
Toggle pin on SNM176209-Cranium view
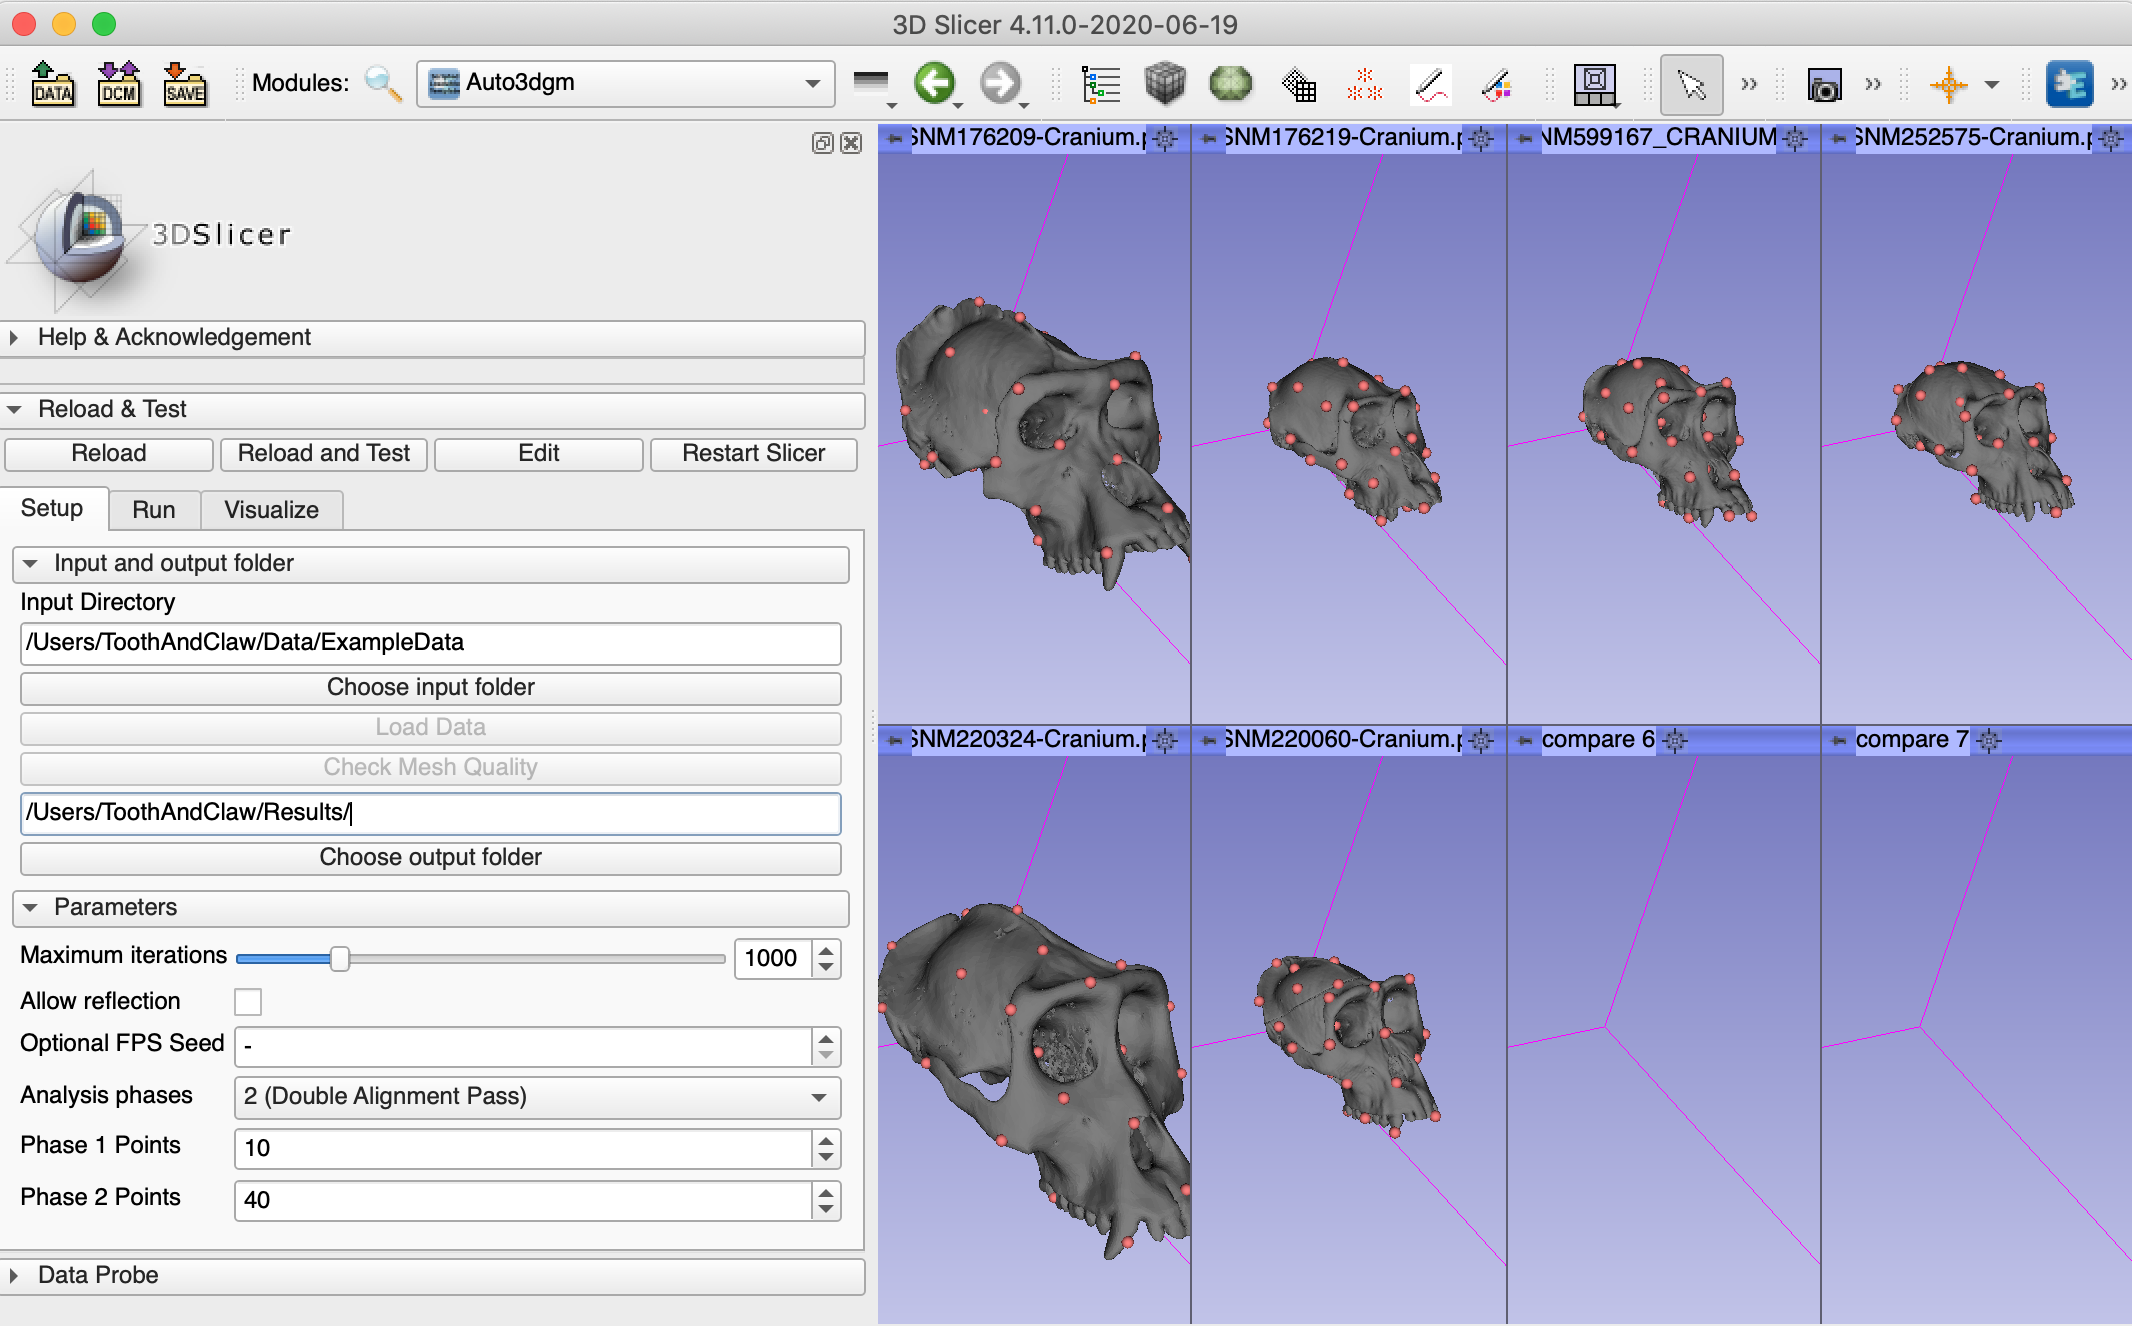(895, 138)
